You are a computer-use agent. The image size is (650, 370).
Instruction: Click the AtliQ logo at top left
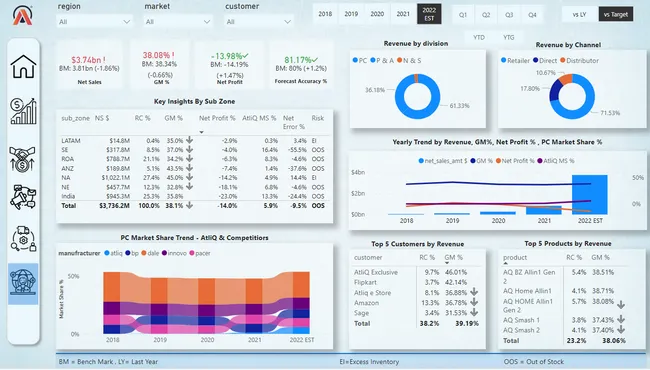[x=22, y=15]
